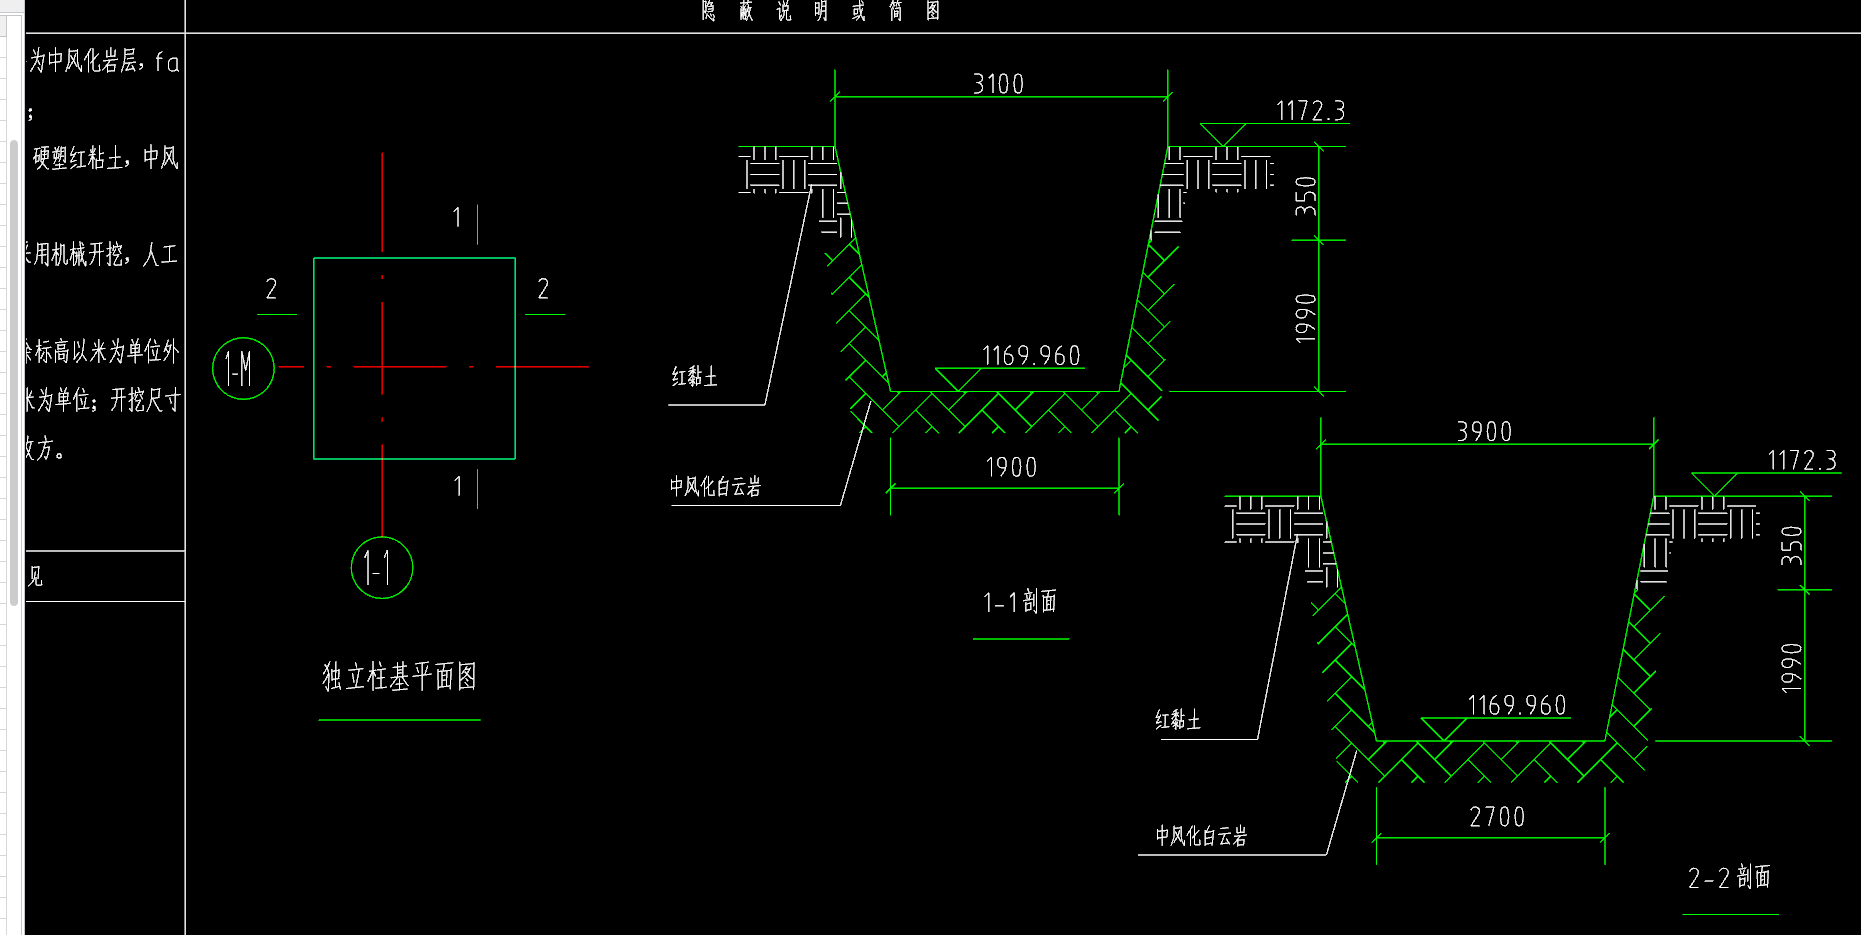
Task: Select elevation triangle beside 1169.960 in 2-2
Action: 1443,729
